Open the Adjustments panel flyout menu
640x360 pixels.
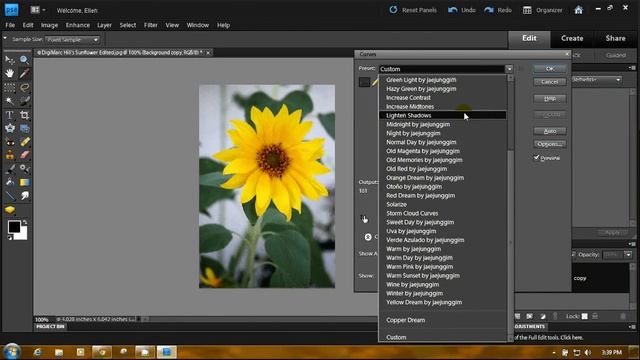[632, 327]
